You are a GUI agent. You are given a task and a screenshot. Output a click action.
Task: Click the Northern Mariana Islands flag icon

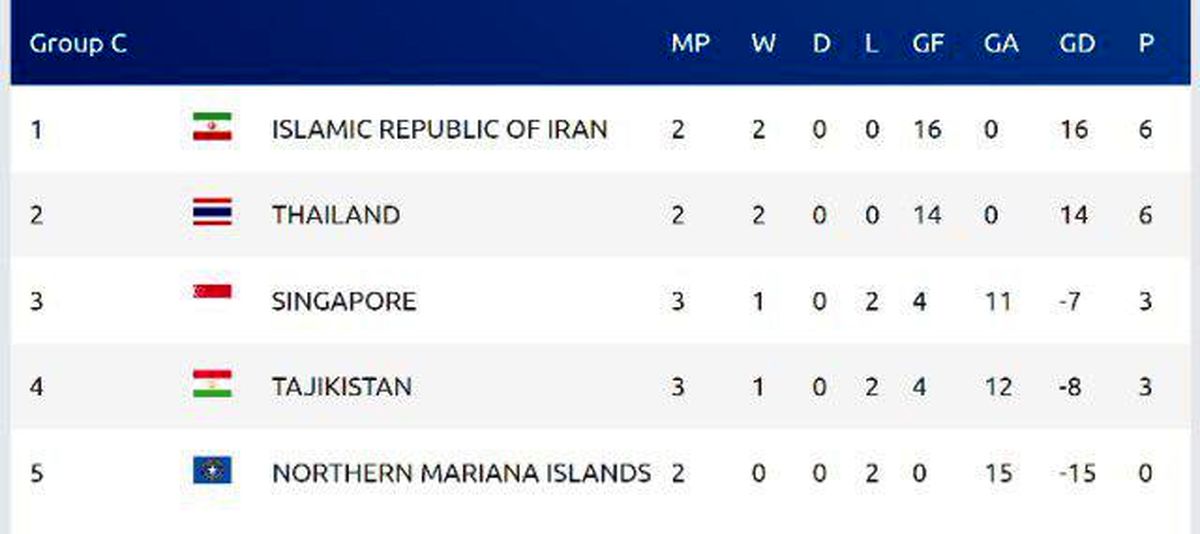pos(212,470)
